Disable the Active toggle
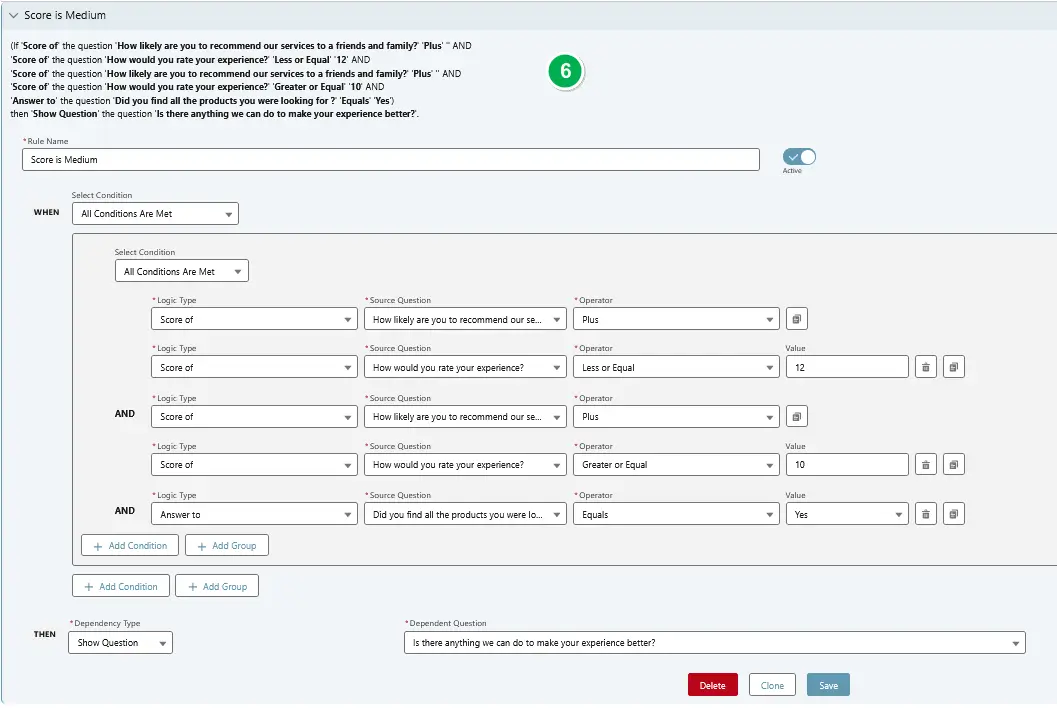This screenshot has width=1057, height=708. pyautogui.click(x=797, y=158)
